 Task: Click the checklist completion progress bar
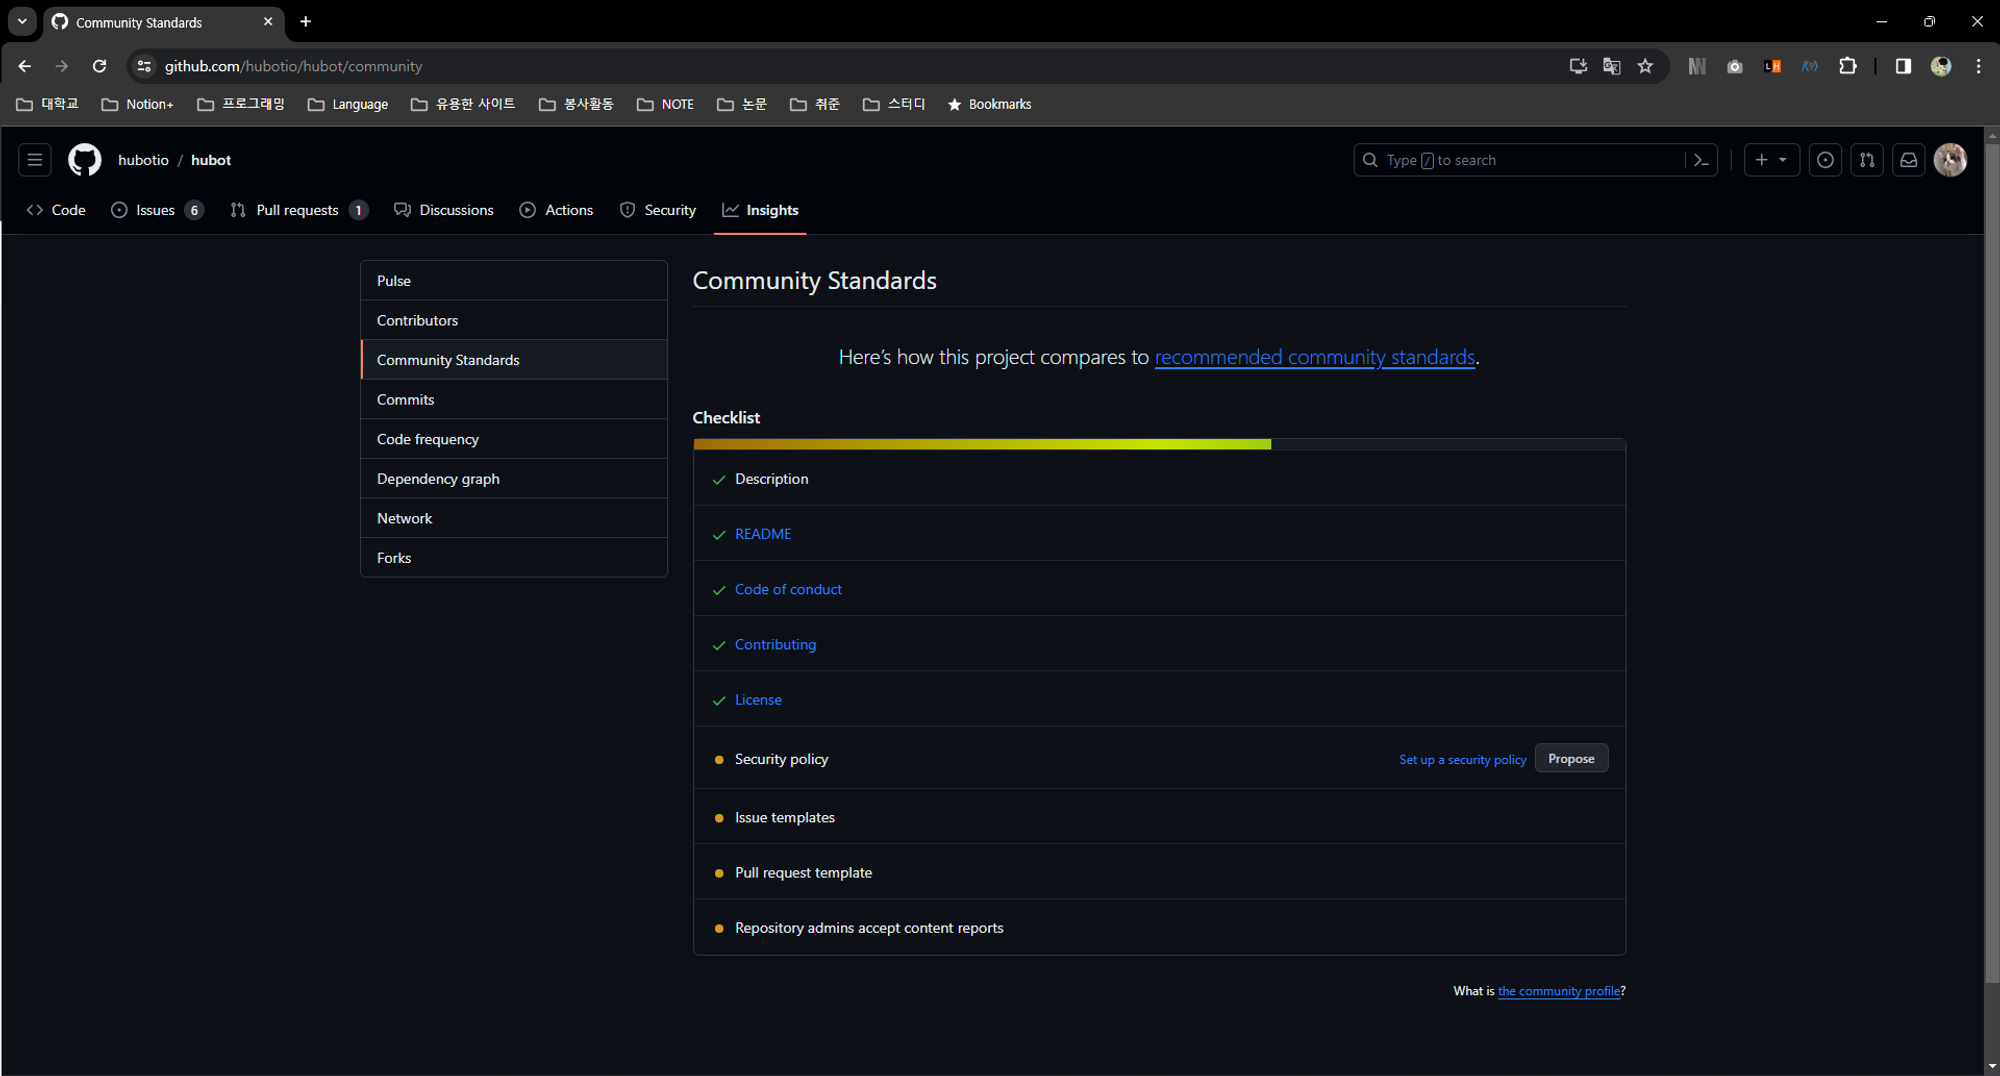click(x=1159, y=444)
